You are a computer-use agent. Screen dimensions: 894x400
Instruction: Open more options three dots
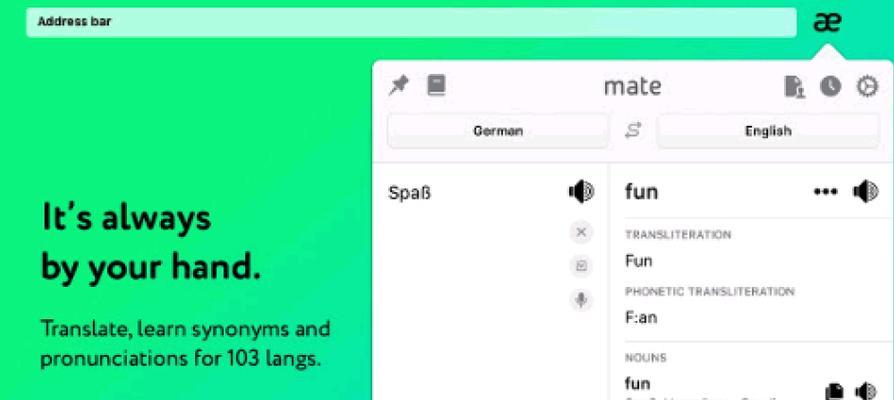[x=826, y=192]
